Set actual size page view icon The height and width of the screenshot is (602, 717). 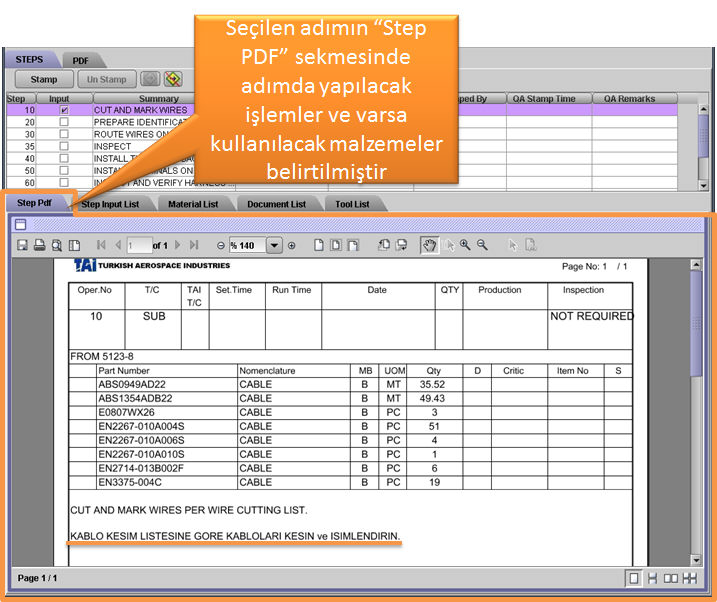click(319, 245)
